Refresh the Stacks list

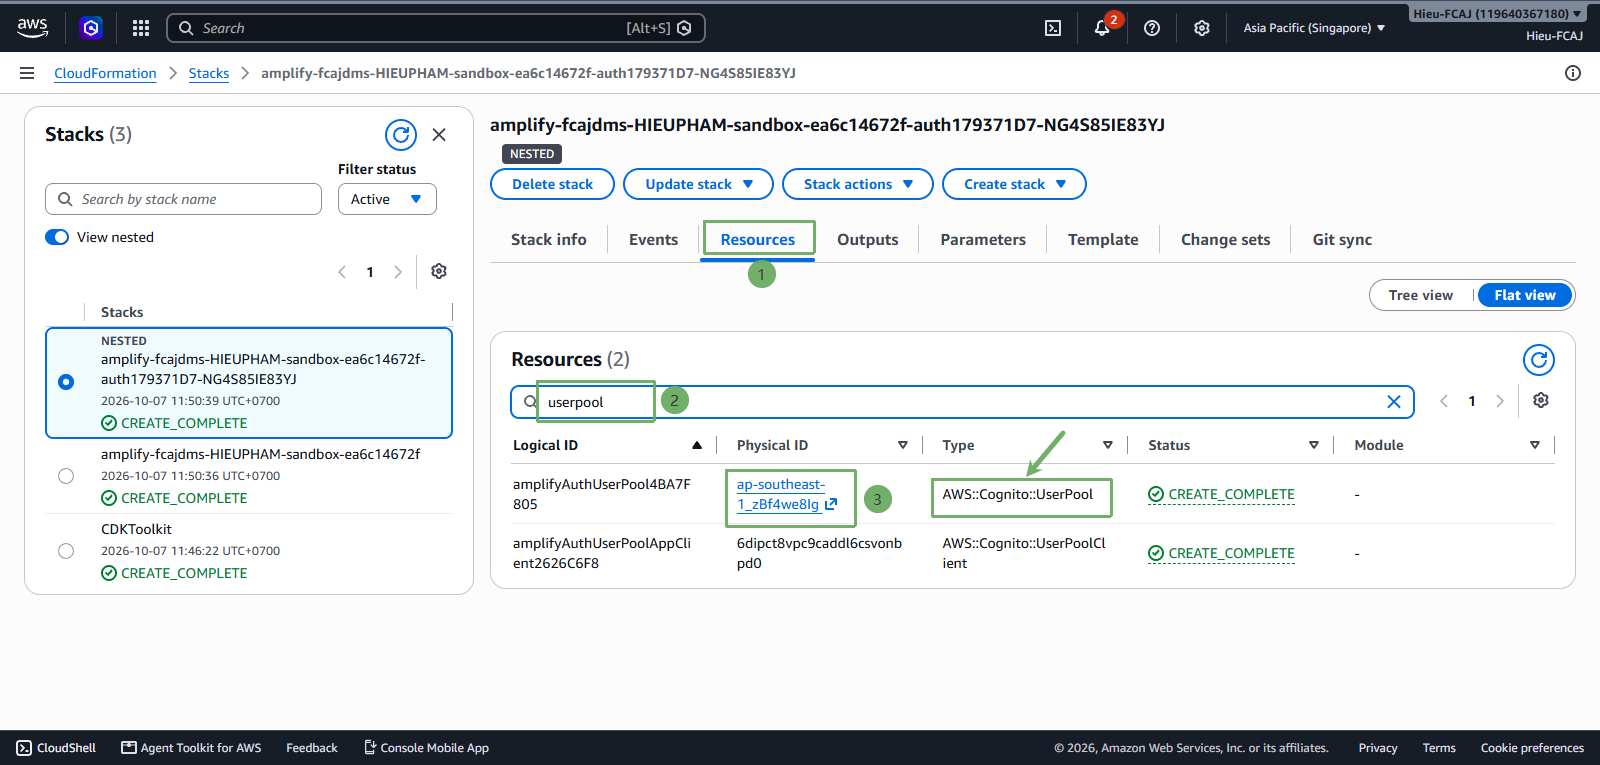pos(401,135)
